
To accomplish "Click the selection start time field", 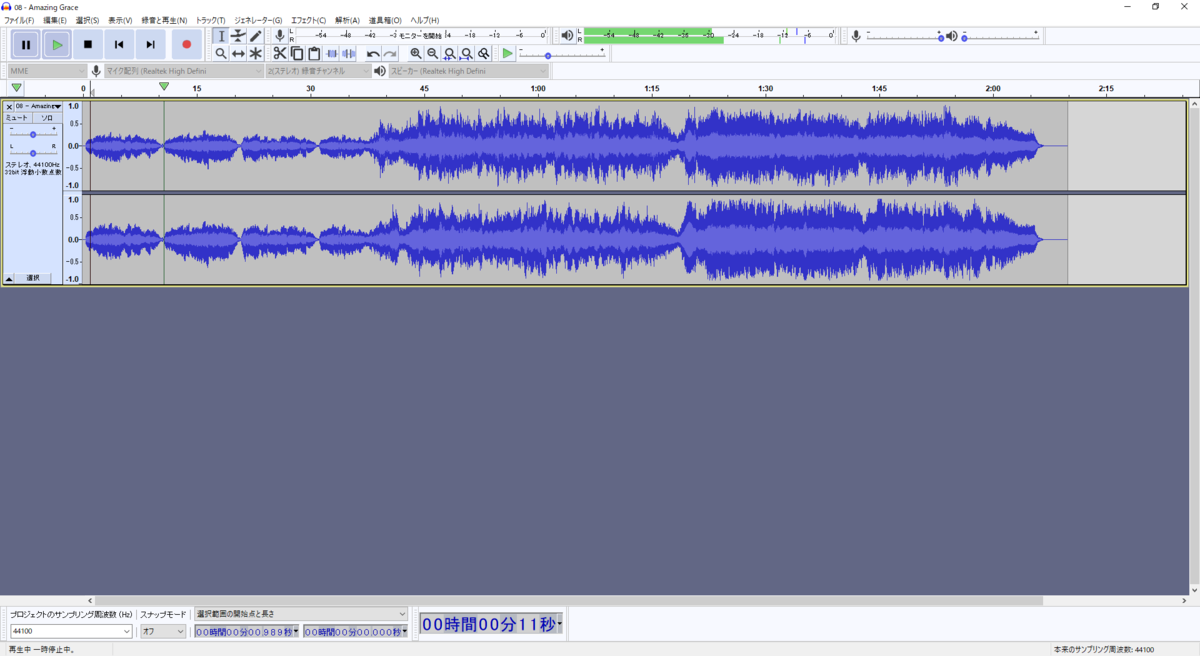I will point(247,632).
